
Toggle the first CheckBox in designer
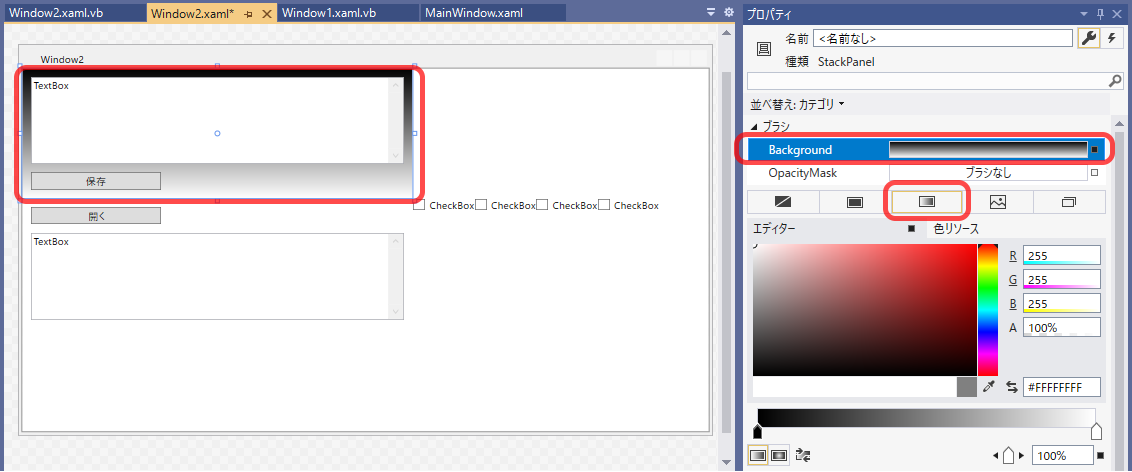(x=419, y=205)
